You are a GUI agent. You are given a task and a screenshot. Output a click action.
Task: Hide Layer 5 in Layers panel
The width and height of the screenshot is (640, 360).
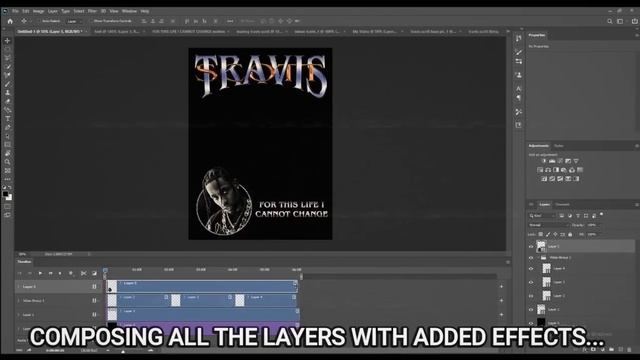pos(531,247)
